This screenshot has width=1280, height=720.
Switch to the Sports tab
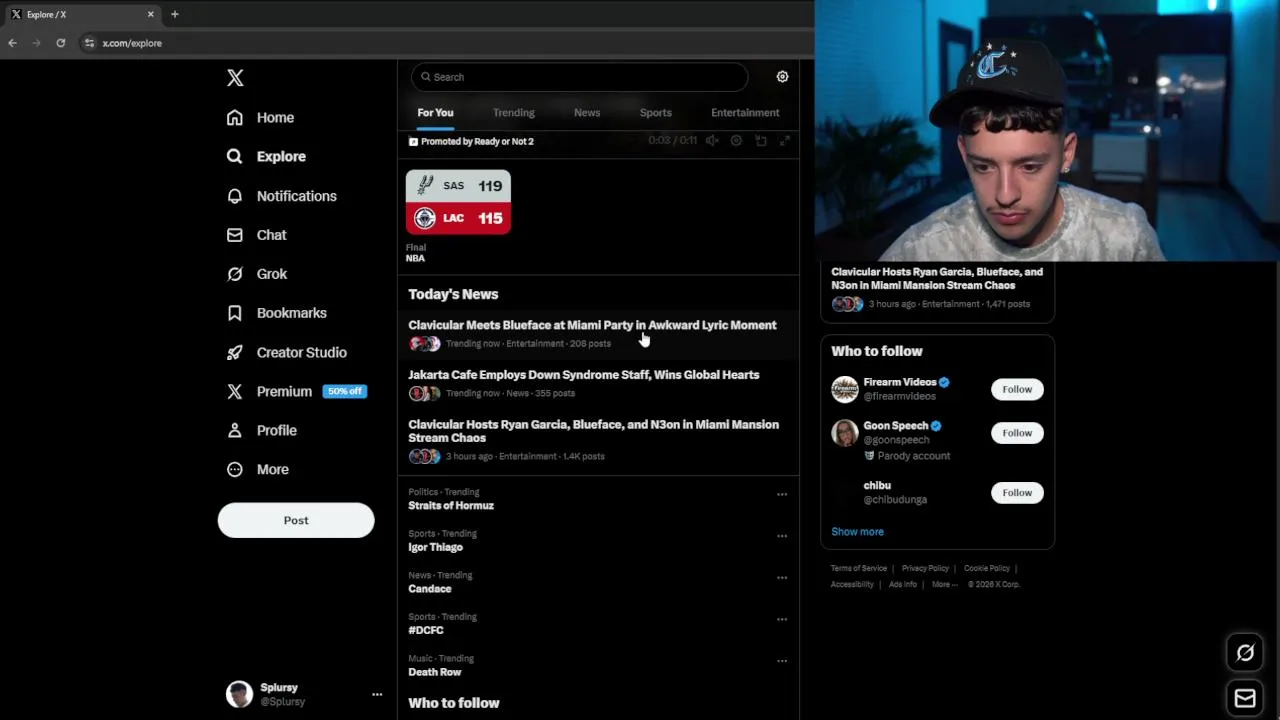(656, 113)
